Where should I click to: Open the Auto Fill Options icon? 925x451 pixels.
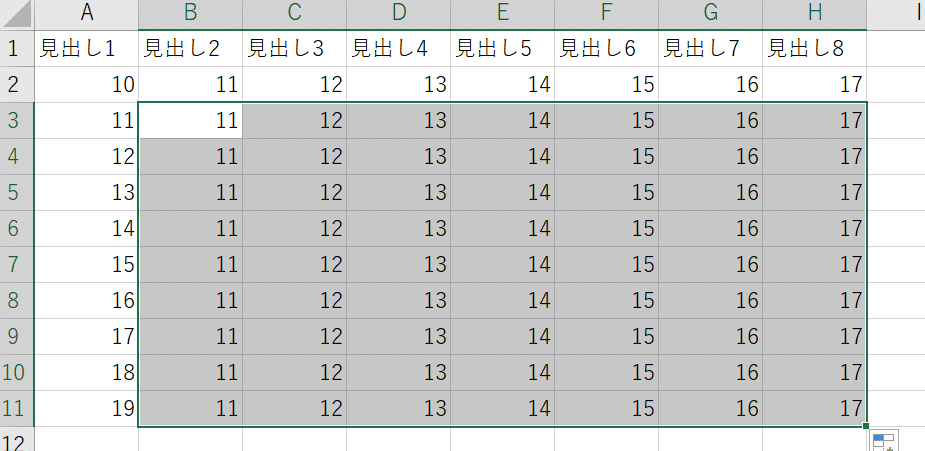(884, 440)
